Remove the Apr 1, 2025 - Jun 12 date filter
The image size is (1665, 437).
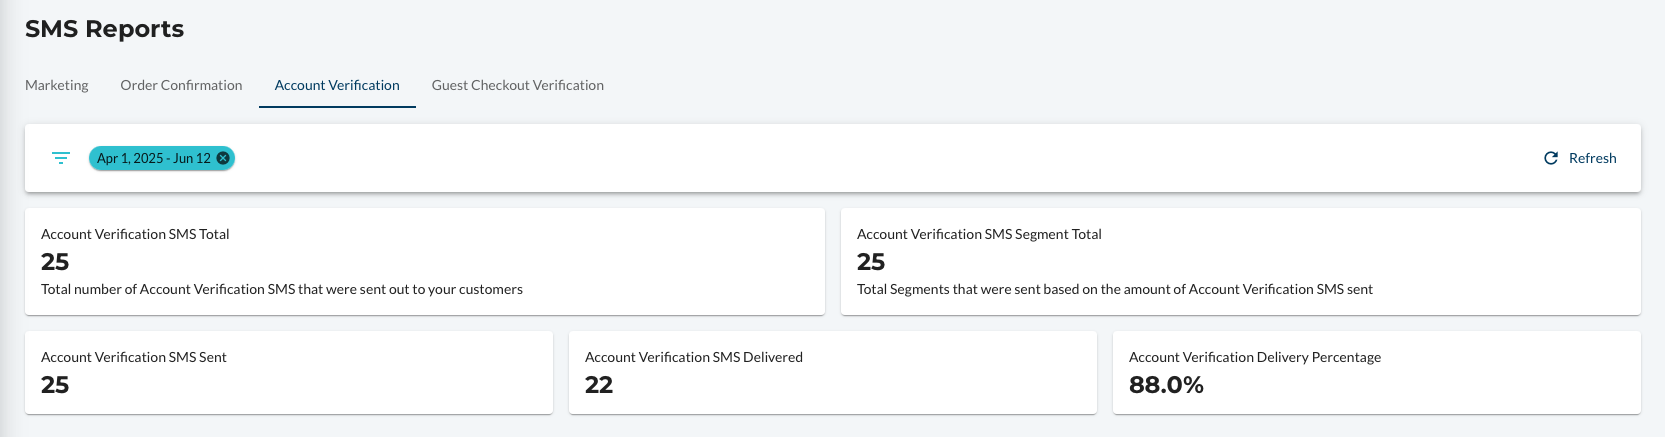click(x=223, y=158)
